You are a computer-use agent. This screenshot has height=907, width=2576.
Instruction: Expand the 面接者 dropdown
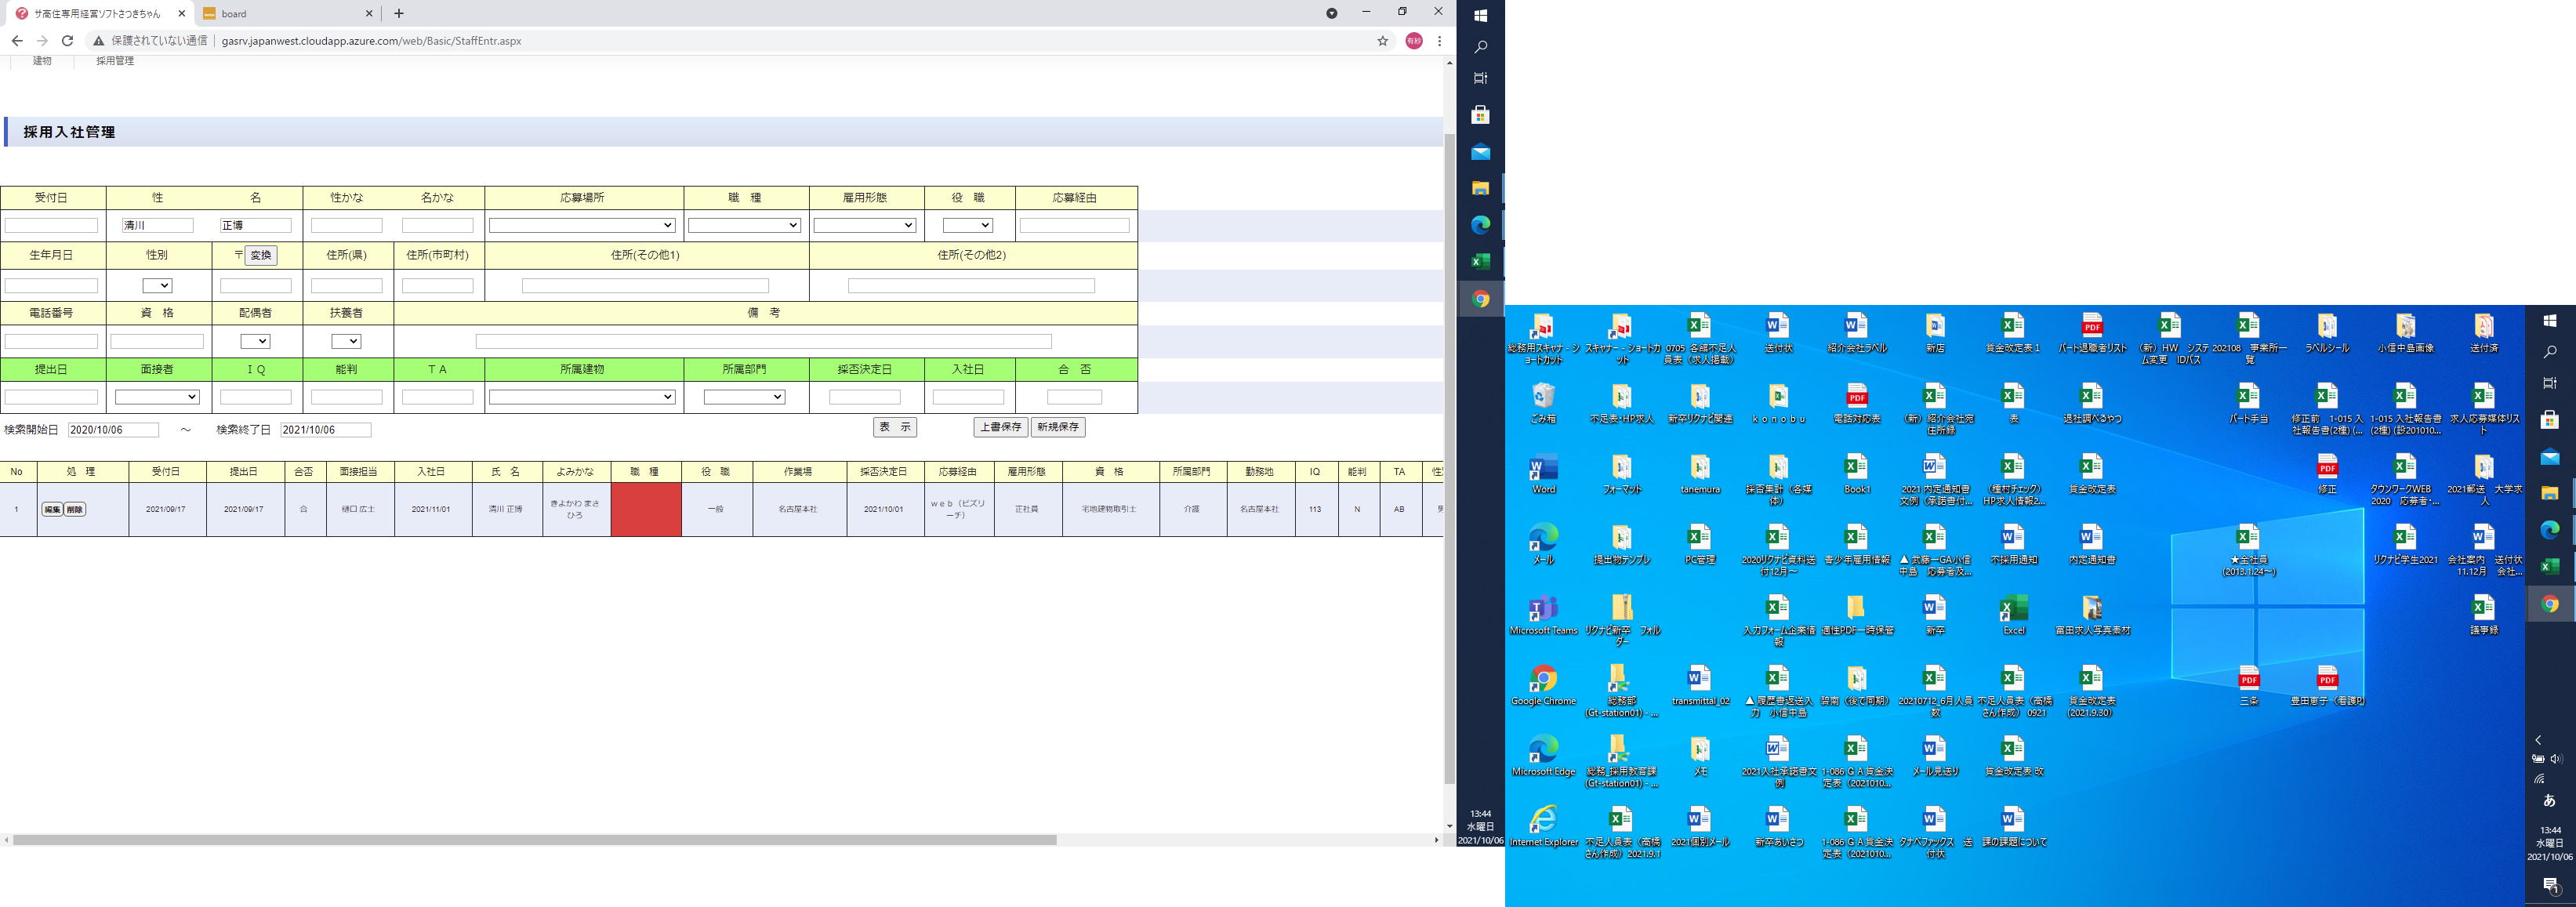coord(157,397)
